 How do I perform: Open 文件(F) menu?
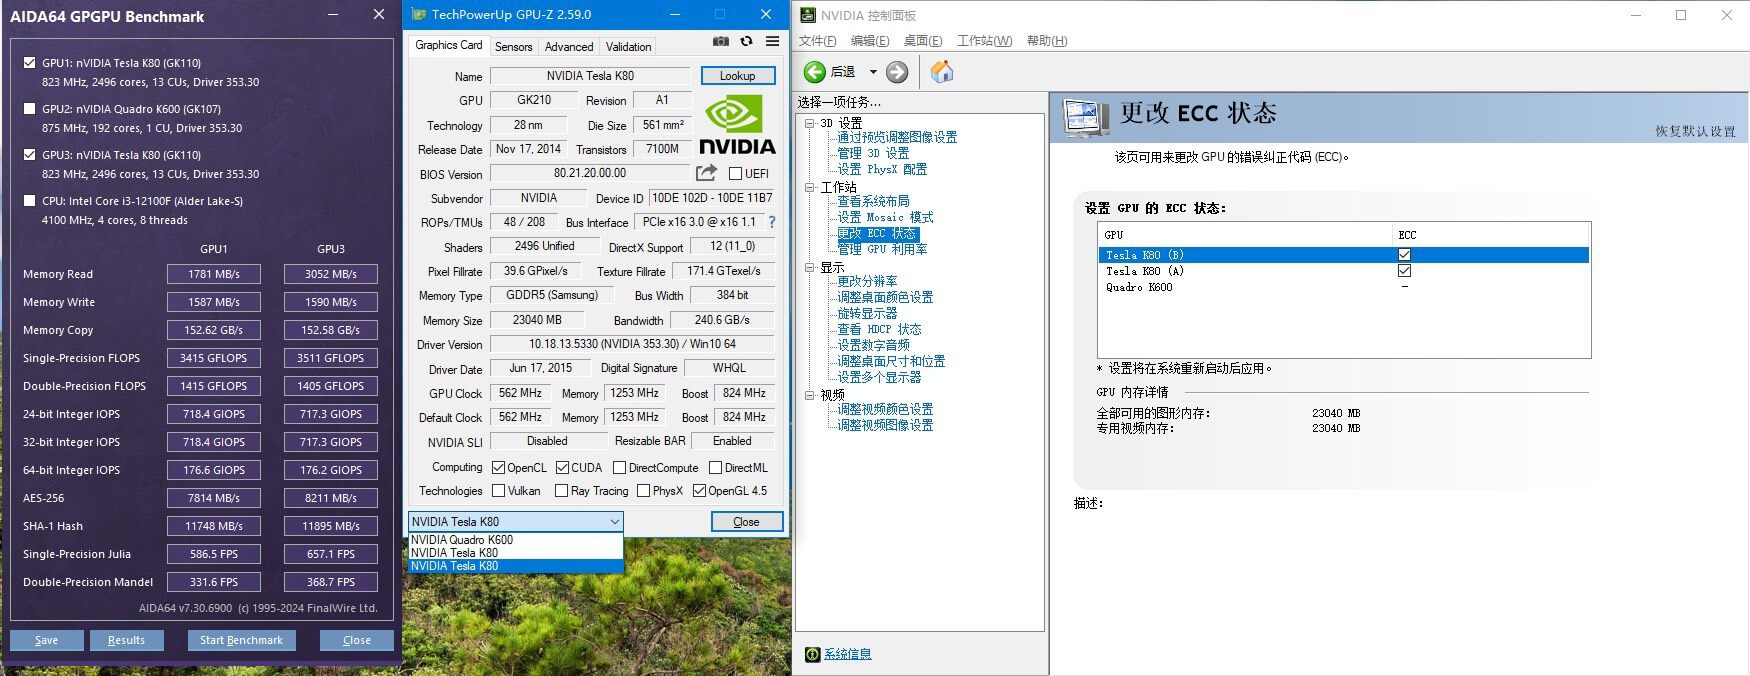[x=817, y=41]
